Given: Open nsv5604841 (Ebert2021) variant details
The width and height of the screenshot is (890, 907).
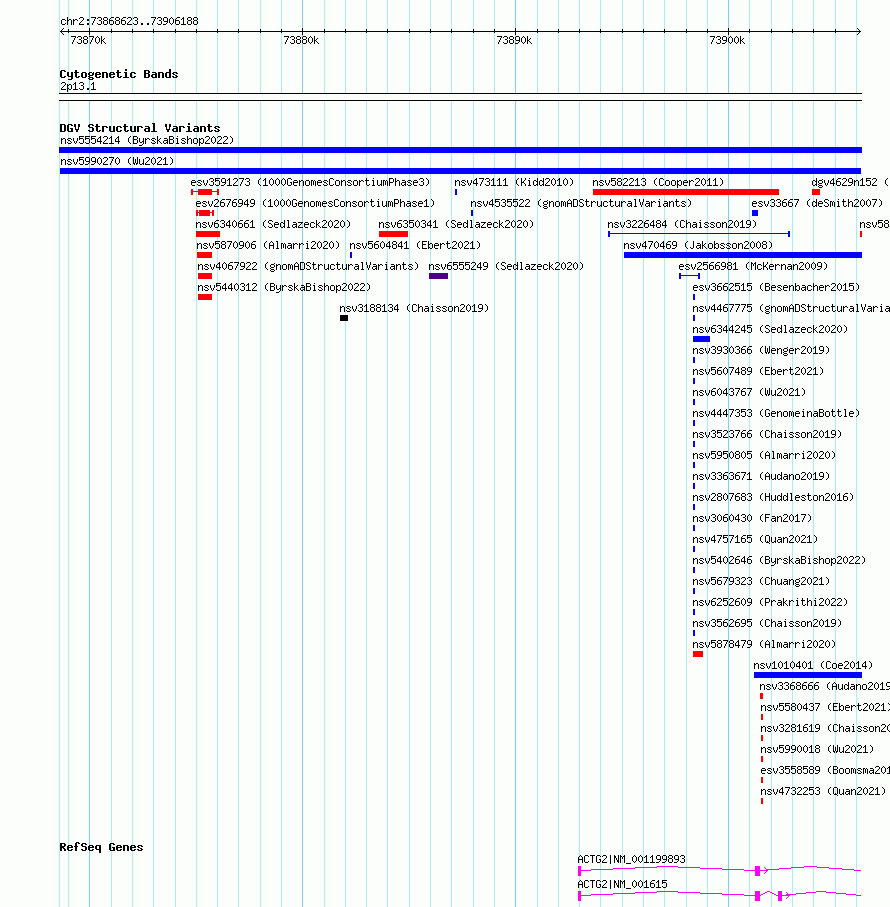Looking at the screenshot, I should 415,245.
